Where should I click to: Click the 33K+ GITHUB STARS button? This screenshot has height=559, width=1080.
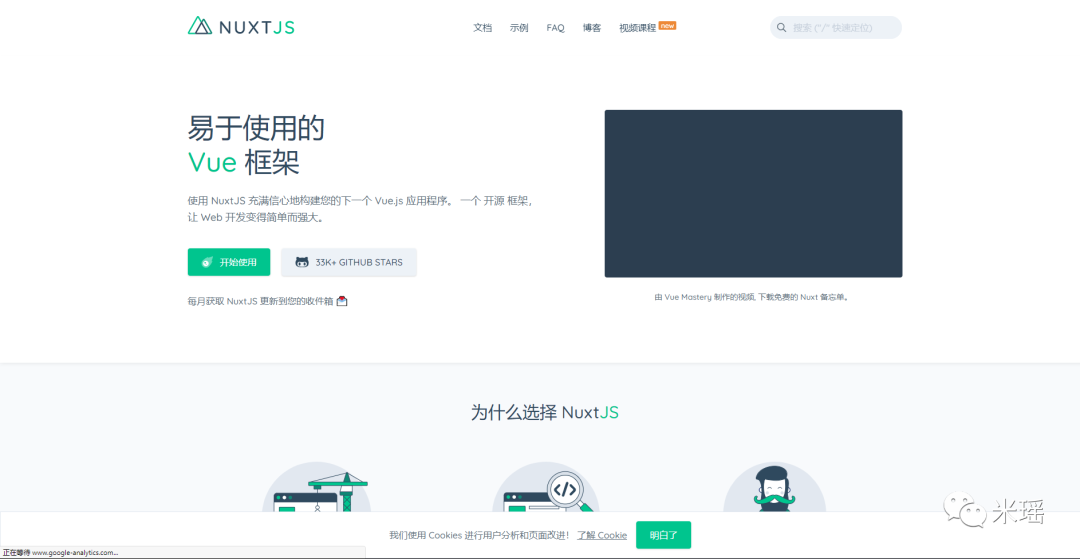tap(349, 262)
